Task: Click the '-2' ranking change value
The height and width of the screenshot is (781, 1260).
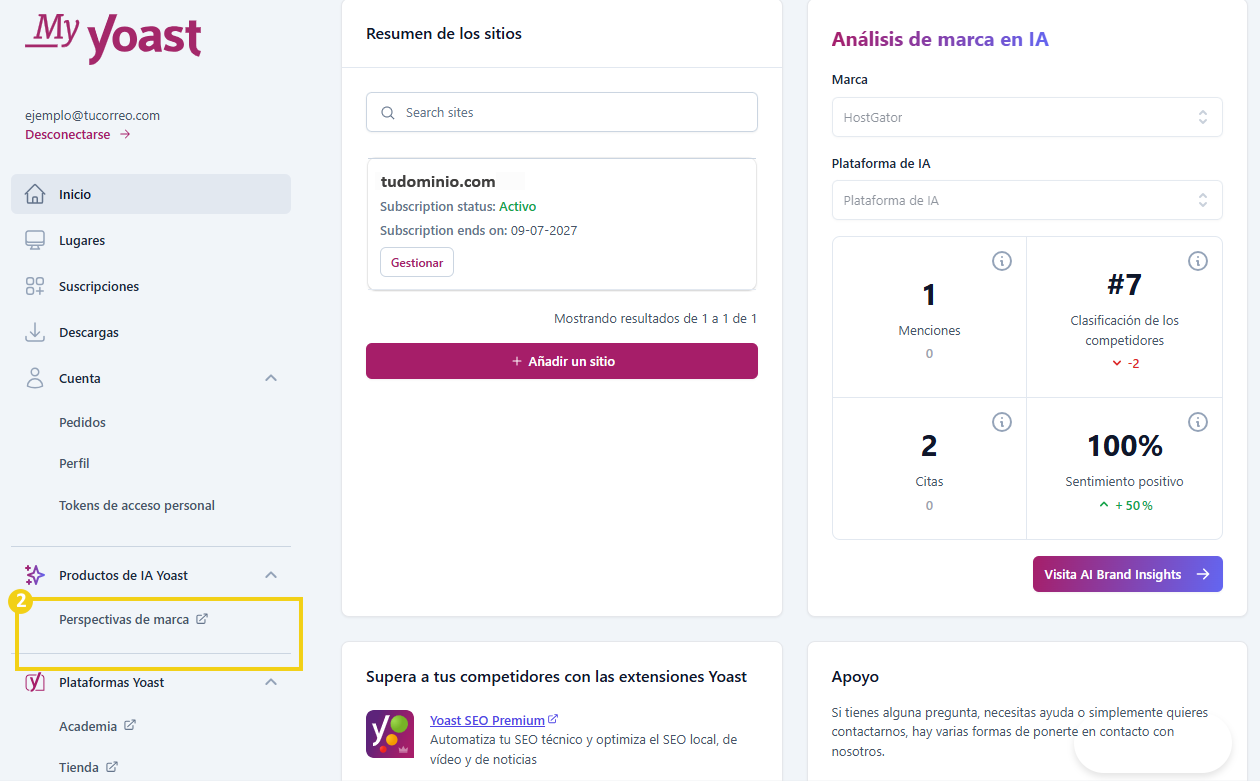Action: [1134, 363]
